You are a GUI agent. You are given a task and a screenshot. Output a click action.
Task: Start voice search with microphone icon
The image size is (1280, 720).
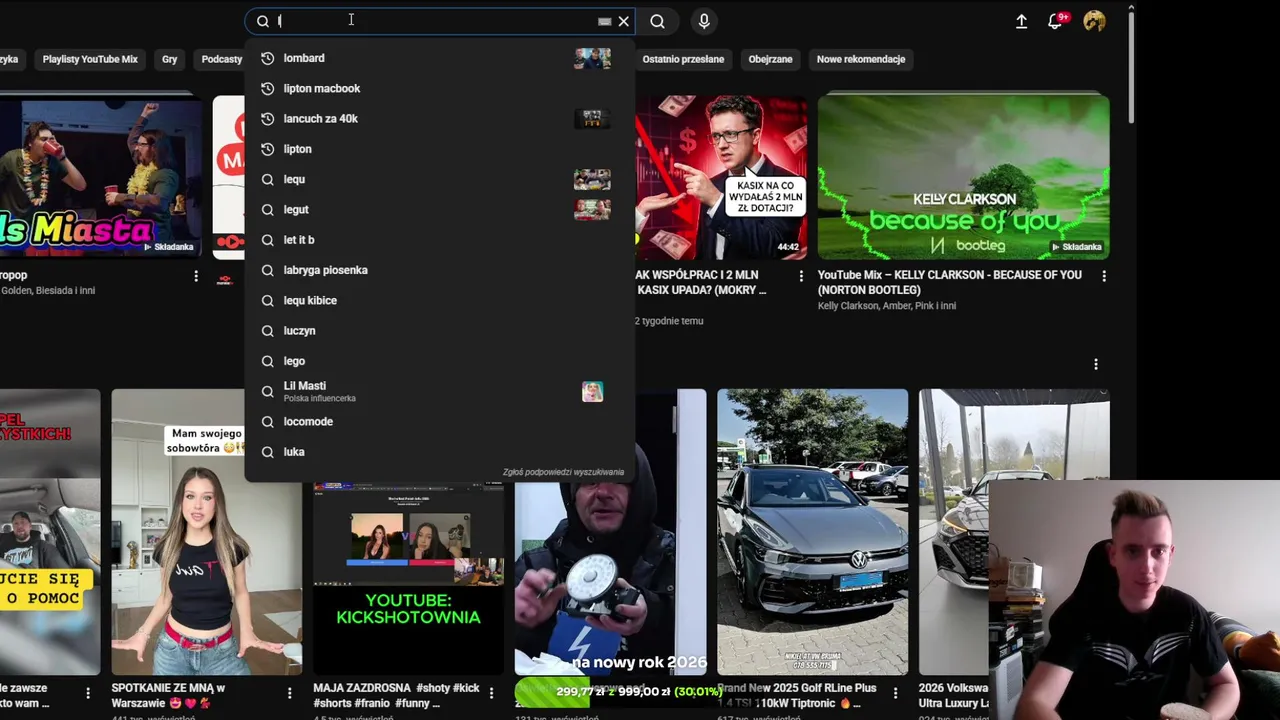point(704,21)
